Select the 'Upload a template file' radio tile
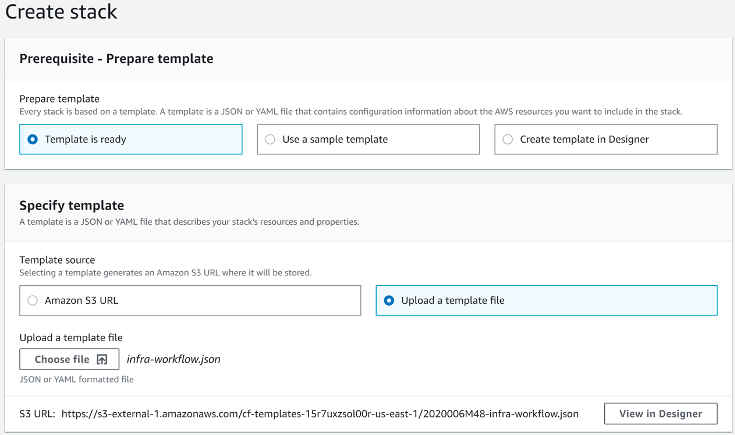 click(x=547, y=300)
